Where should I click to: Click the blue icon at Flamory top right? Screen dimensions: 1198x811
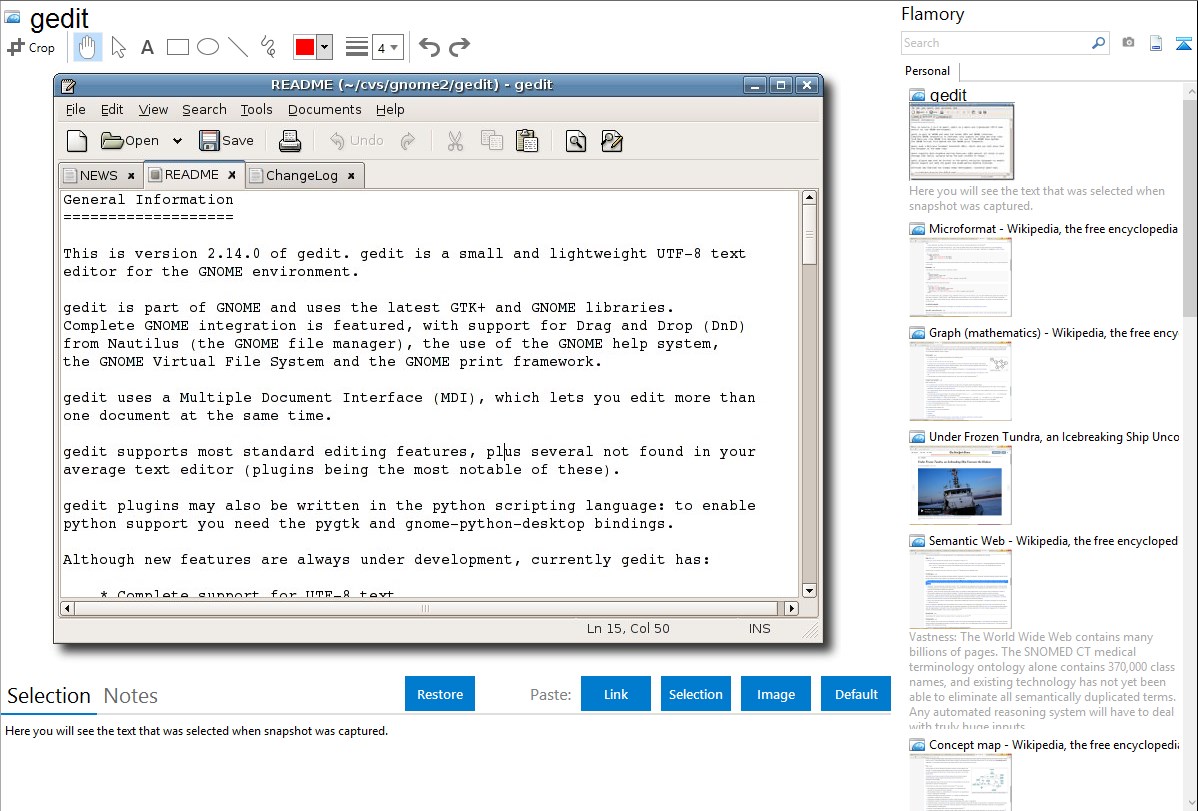click(x=1183, y=43)
